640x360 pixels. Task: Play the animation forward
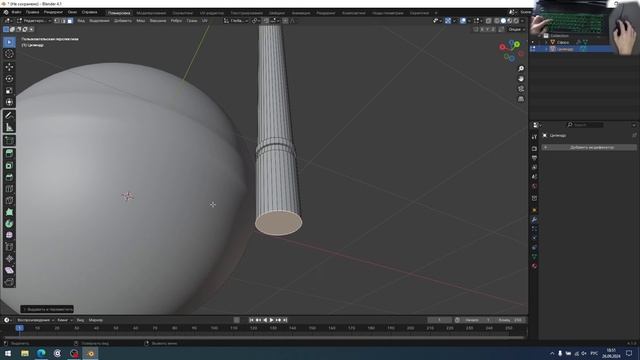tap(271, 320)
